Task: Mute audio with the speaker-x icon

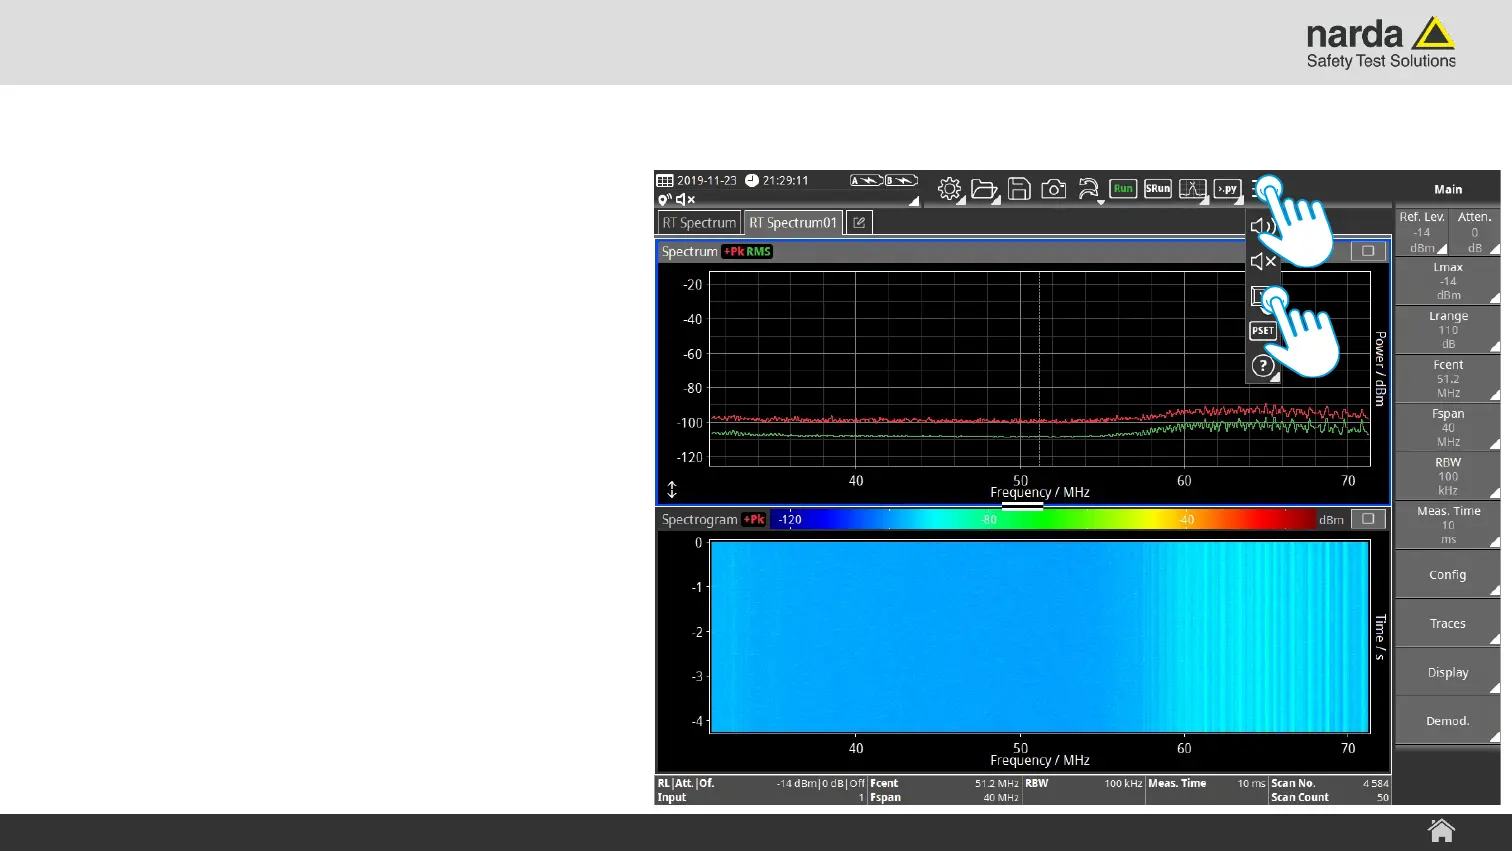Action: [x=1262, y=262]
